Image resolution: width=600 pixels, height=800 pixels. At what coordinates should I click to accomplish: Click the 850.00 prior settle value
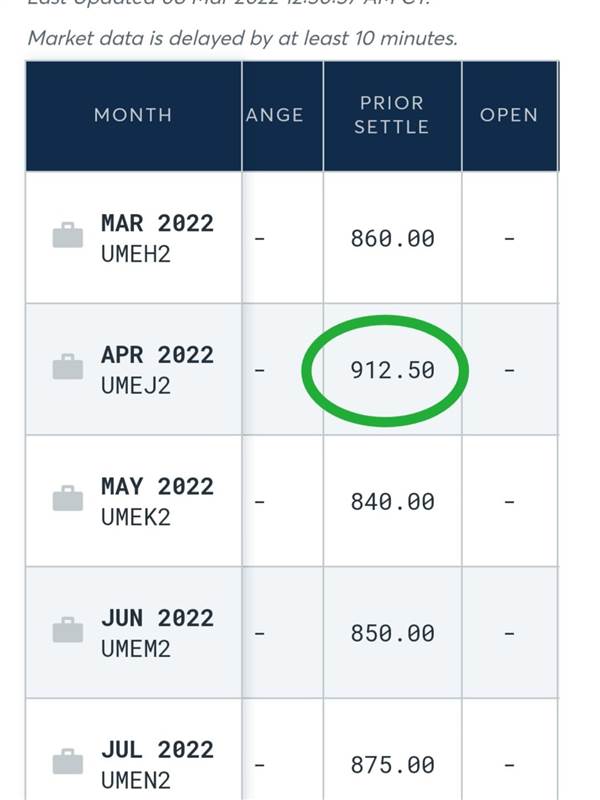[x=392, y=634]
